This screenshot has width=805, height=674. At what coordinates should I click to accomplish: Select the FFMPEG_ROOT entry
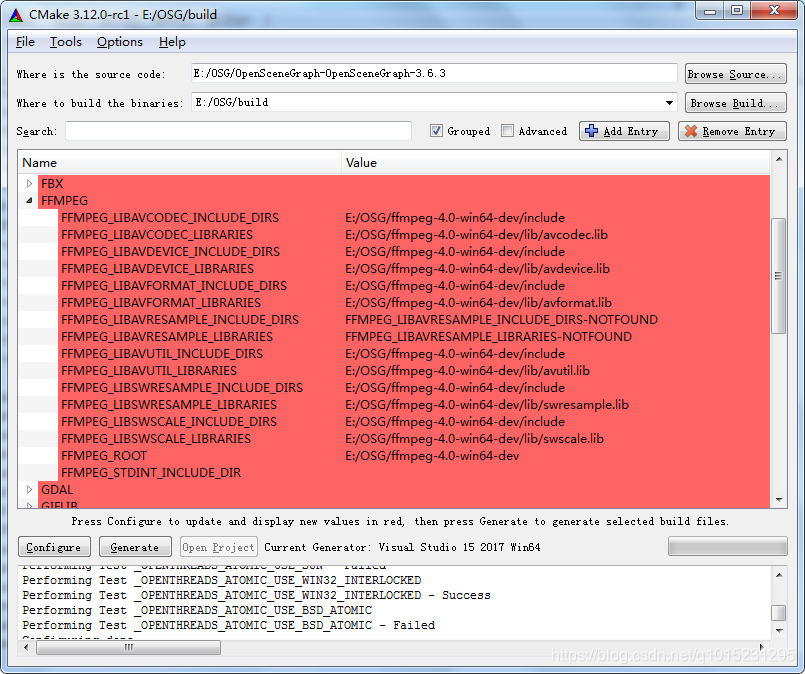pyautogui.click(x=104, y=455)
